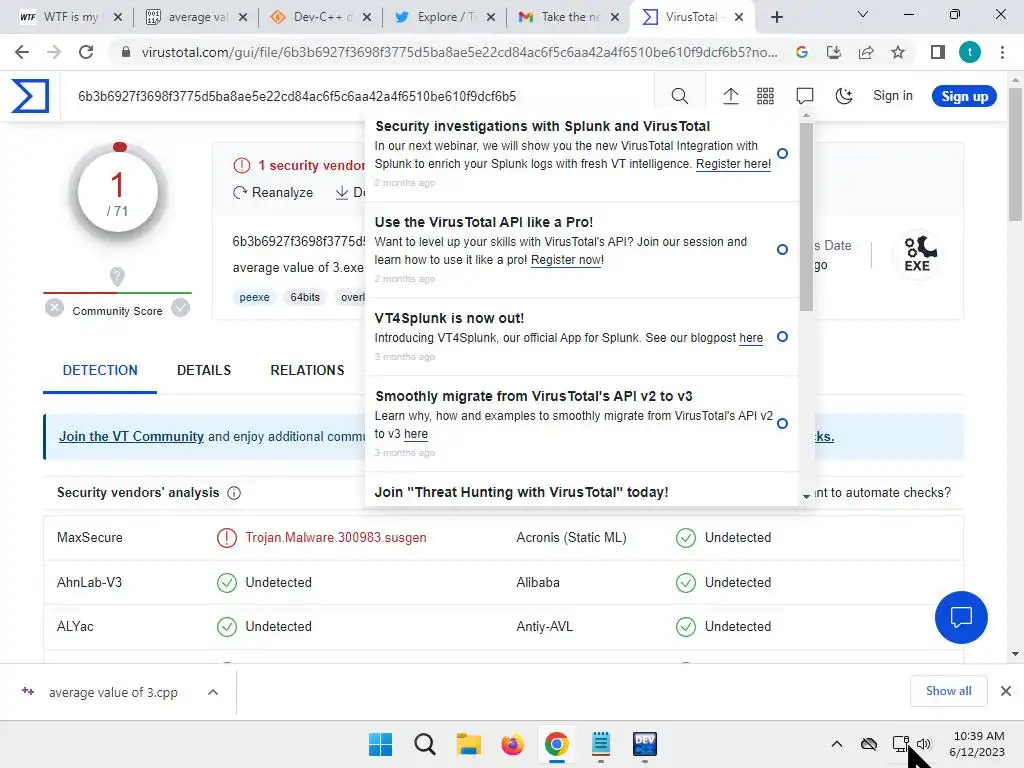The width and height of the screenshot is (1024, 768).
Task: Open the blue chat floating button
Action: (961, 617)
